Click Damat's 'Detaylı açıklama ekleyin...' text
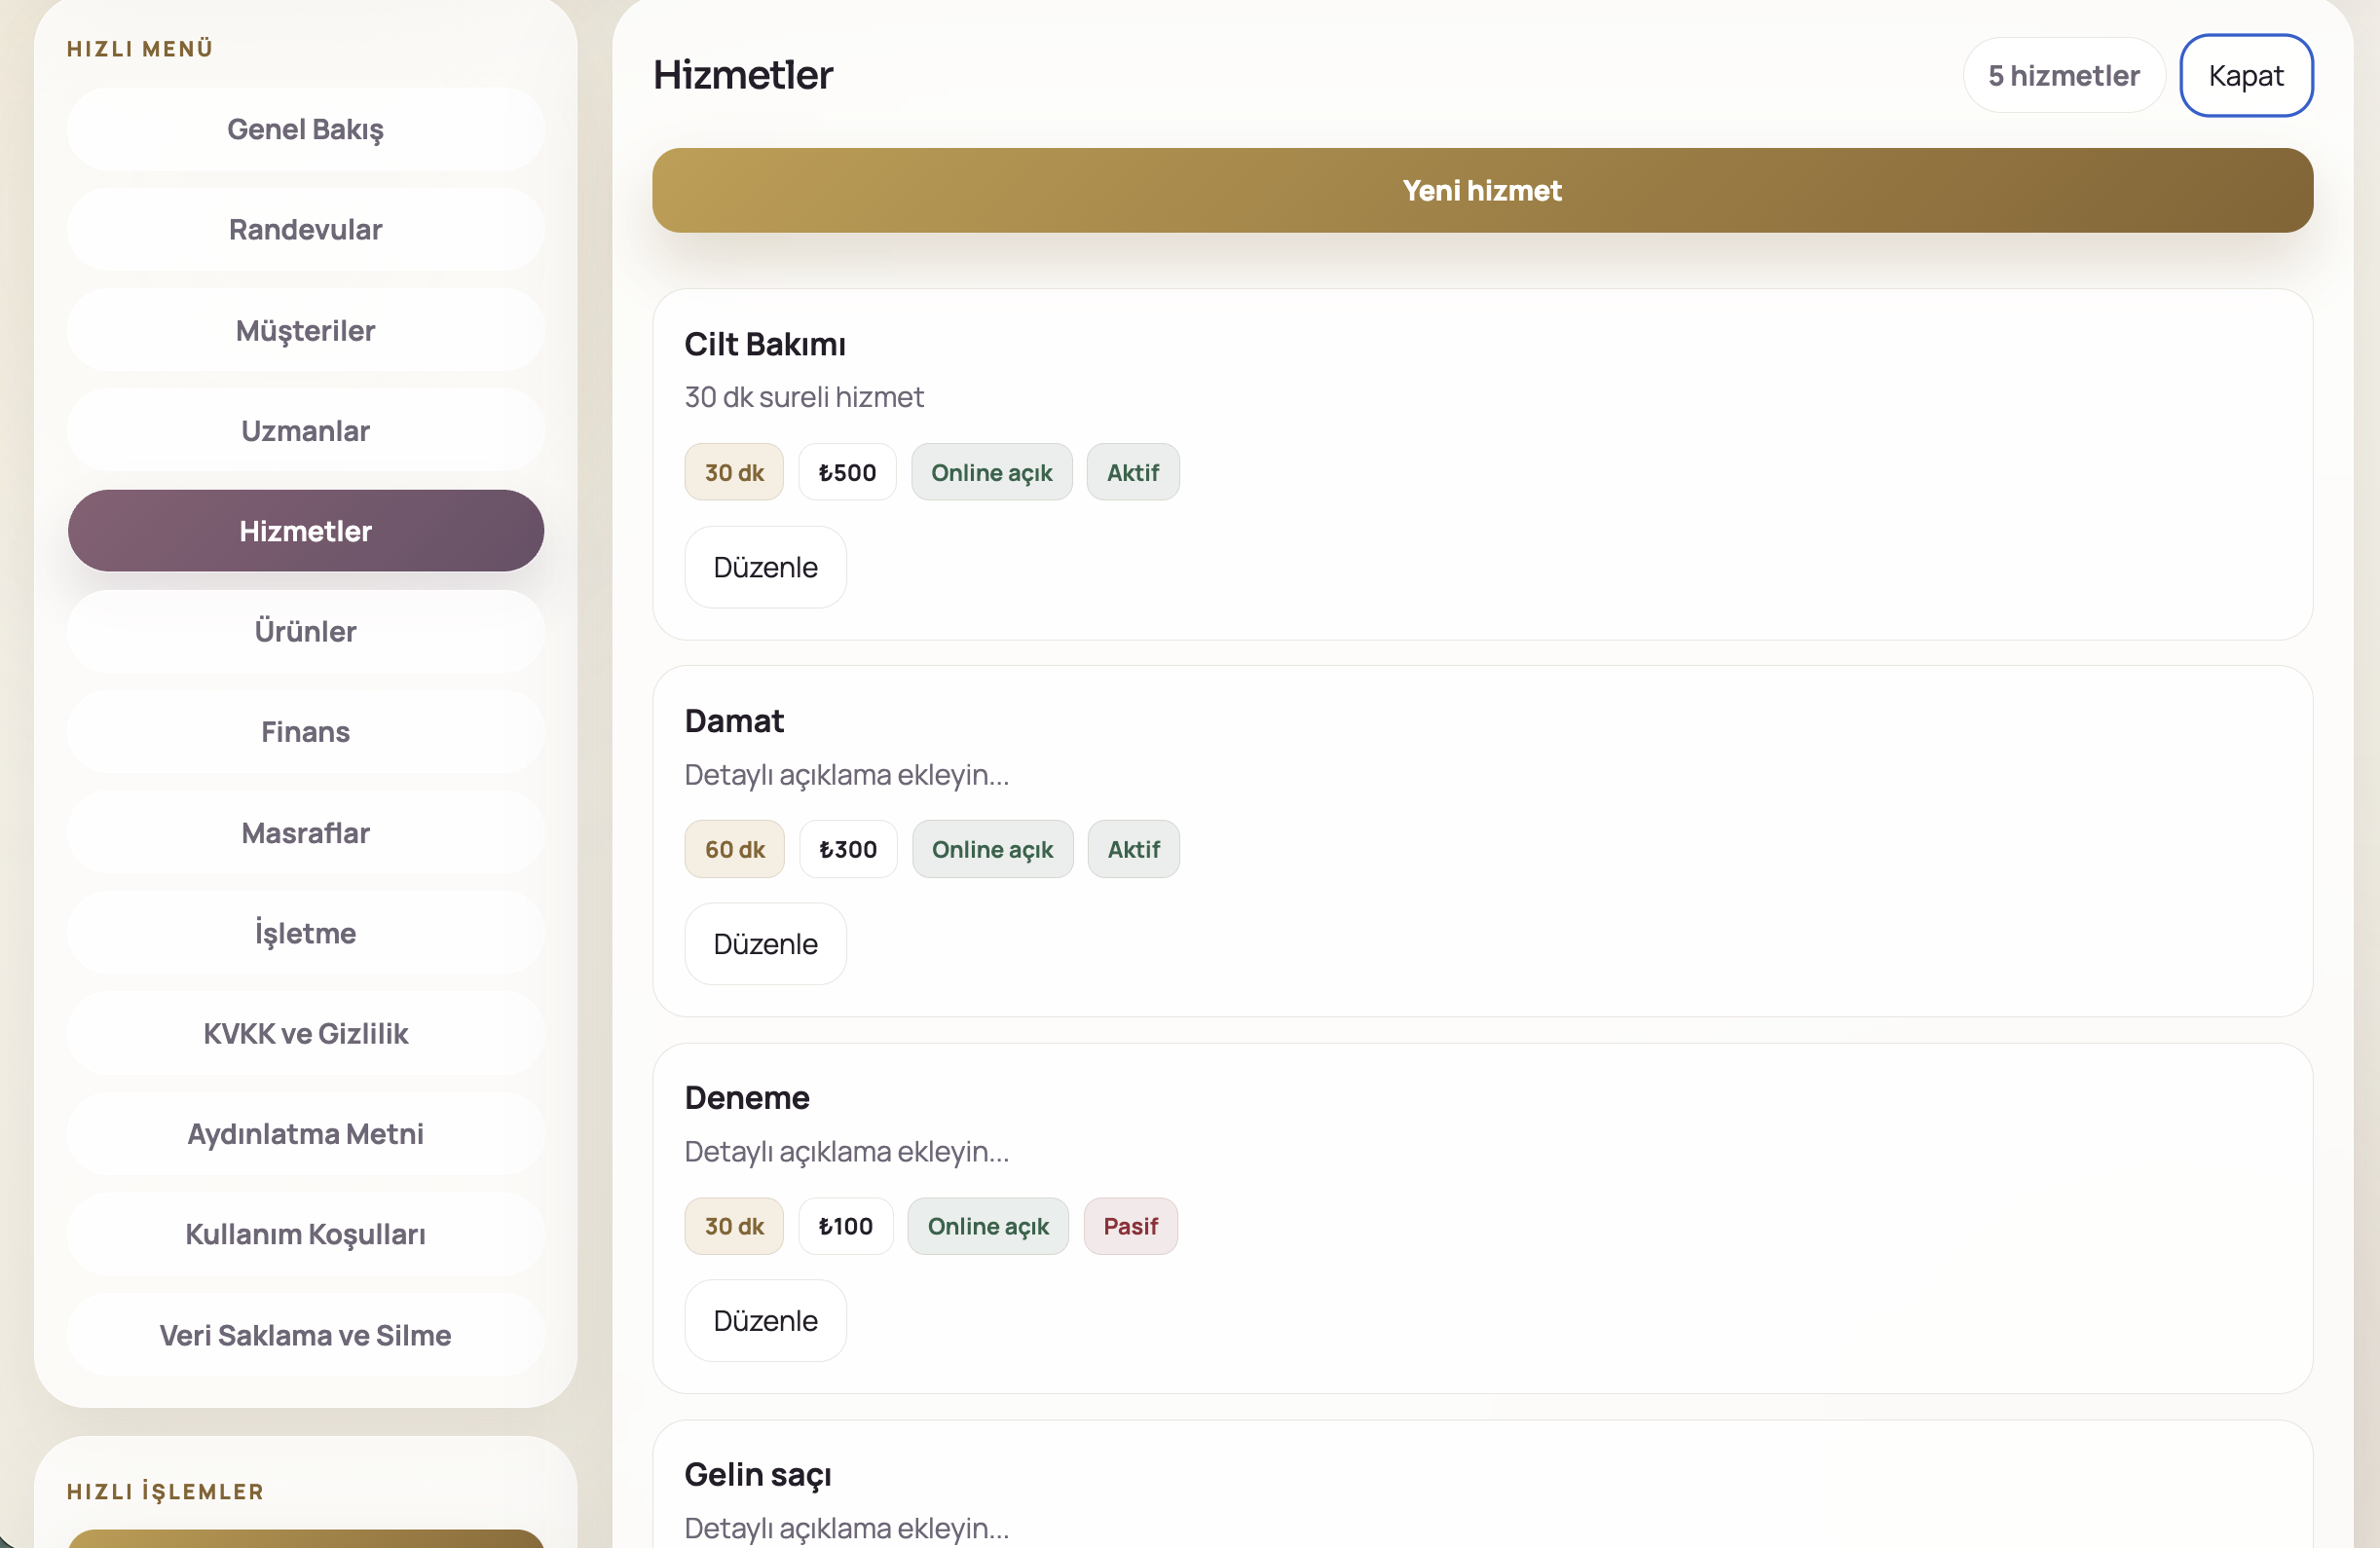The height and width of the screenshot is (1548, 2380). tap(847, 774)
